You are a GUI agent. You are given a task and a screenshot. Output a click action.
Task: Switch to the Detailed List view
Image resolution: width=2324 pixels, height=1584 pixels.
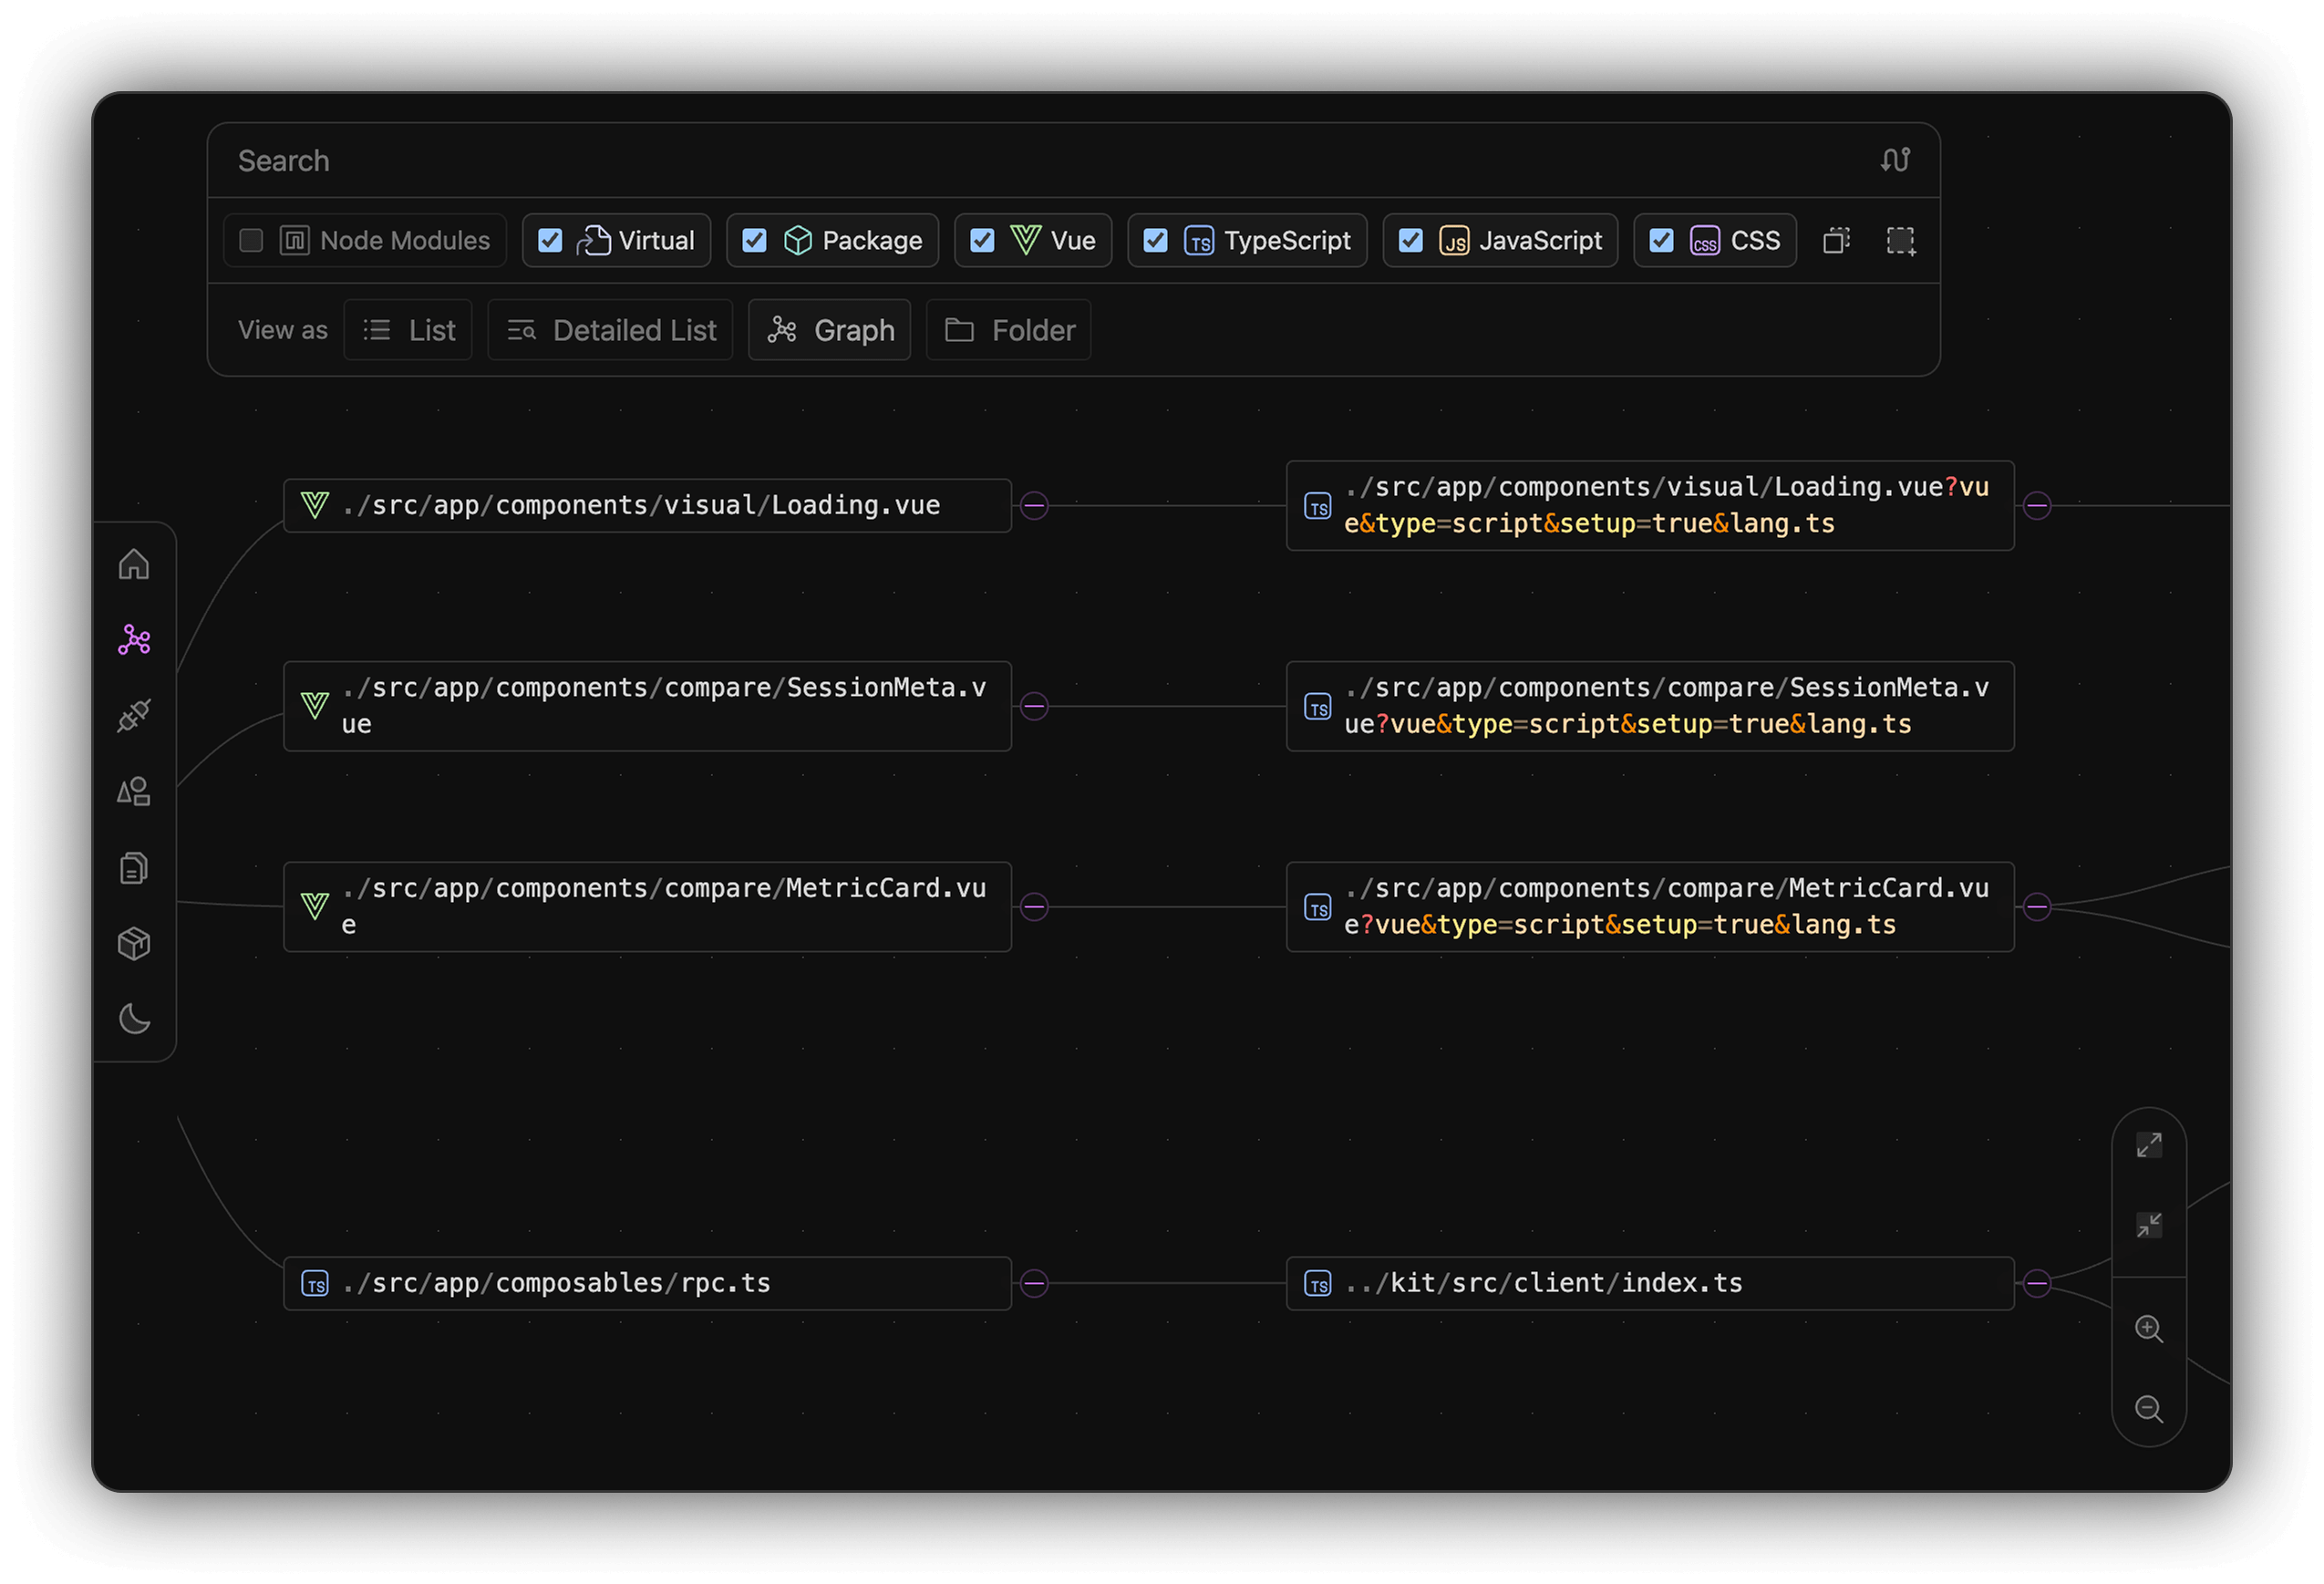pyautogui.click(x=610, y=330)
